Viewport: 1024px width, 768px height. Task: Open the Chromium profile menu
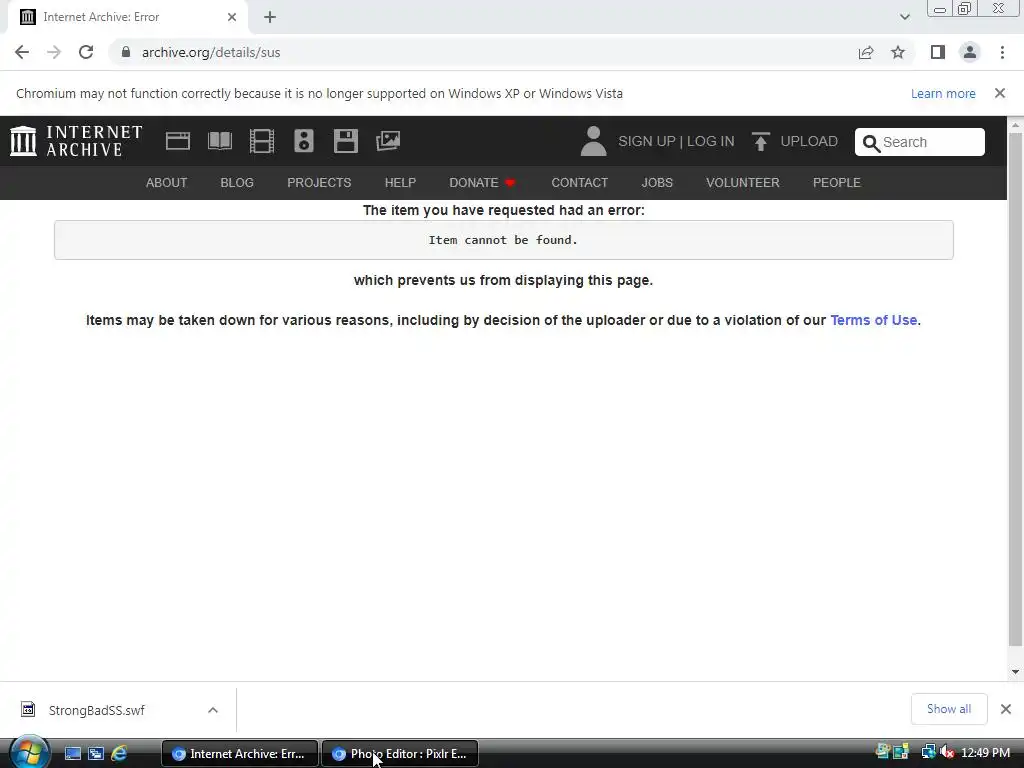tap(970, 52)
